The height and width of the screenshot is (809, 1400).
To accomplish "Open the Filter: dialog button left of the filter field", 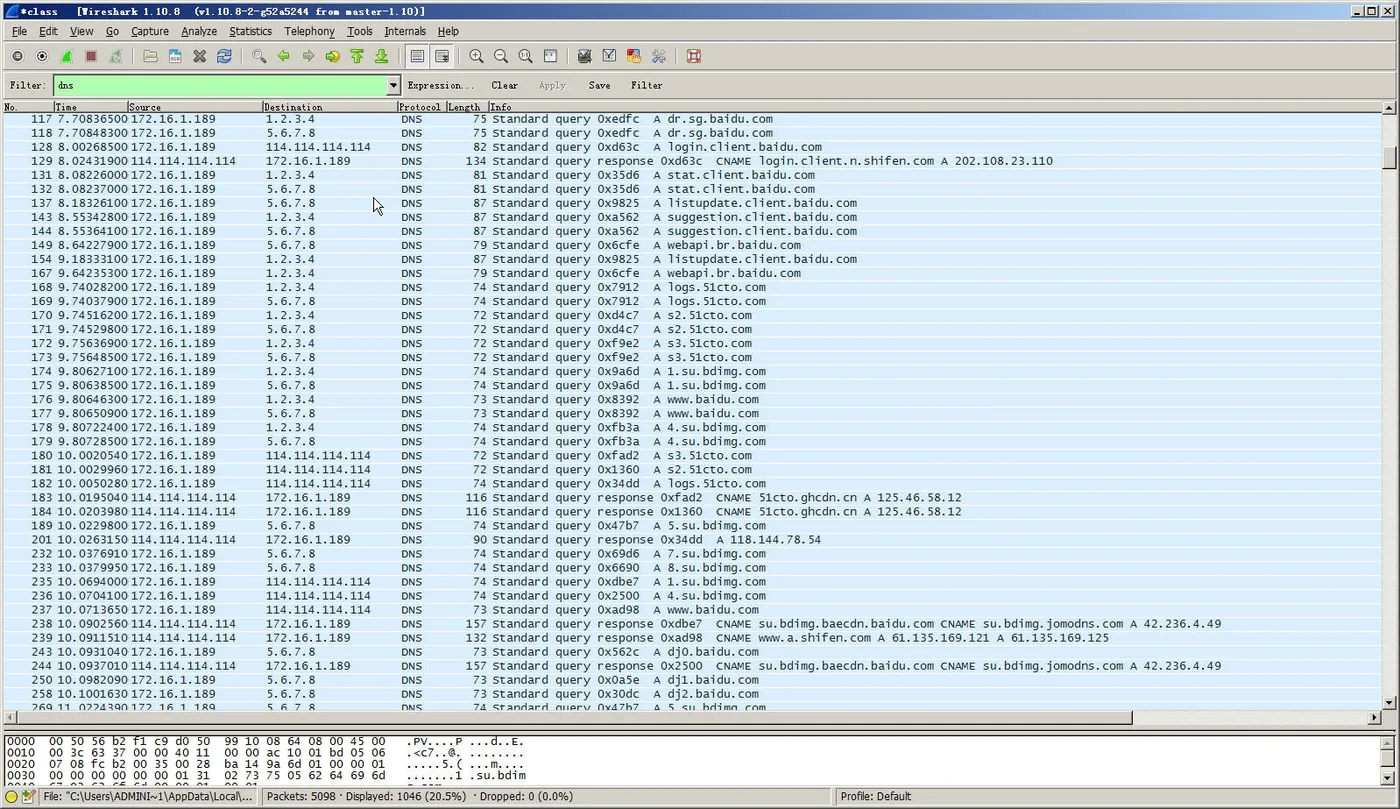I will coord(27,86).
